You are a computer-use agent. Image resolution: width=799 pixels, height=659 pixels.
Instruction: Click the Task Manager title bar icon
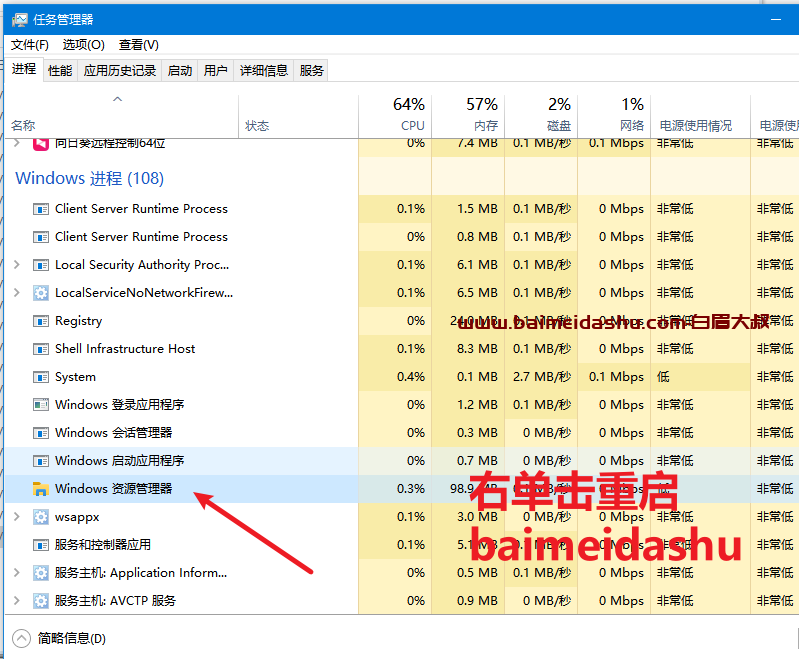(20, 20)
